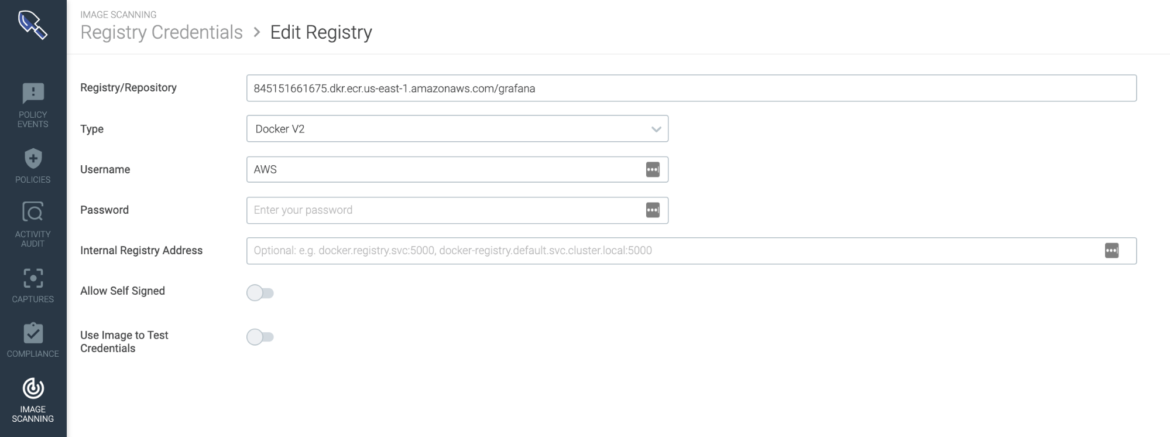Open the Type dropdown showing Docker V2
Viewport: 1170px width, 437px height.
457,129
